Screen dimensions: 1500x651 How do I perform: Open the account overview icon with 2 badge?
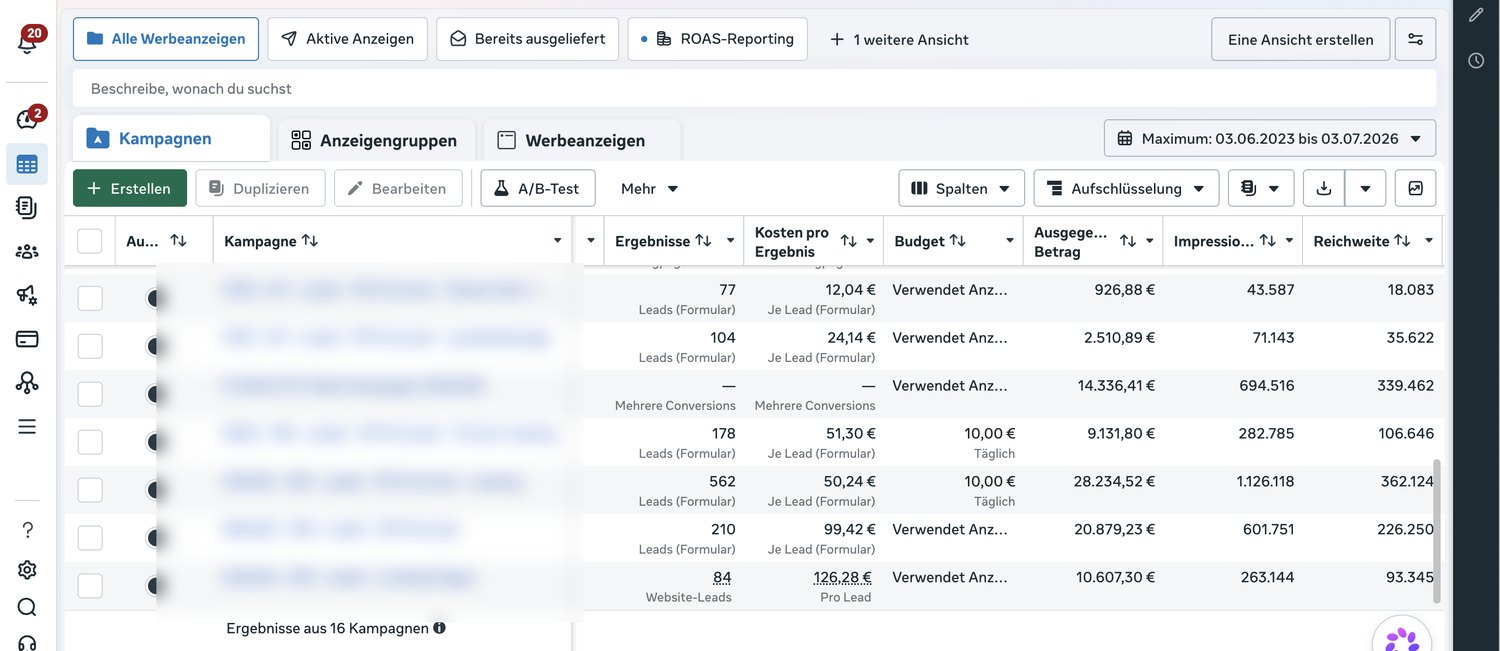coord(28,118)
